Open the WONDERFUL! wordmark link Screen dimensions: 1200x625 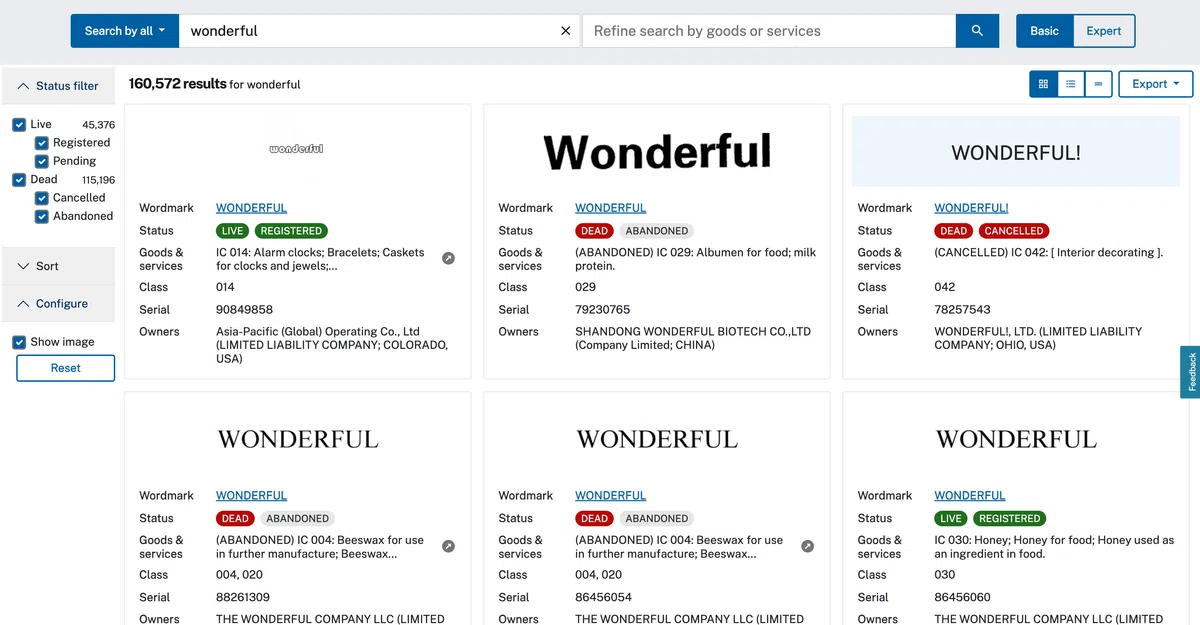971,208
